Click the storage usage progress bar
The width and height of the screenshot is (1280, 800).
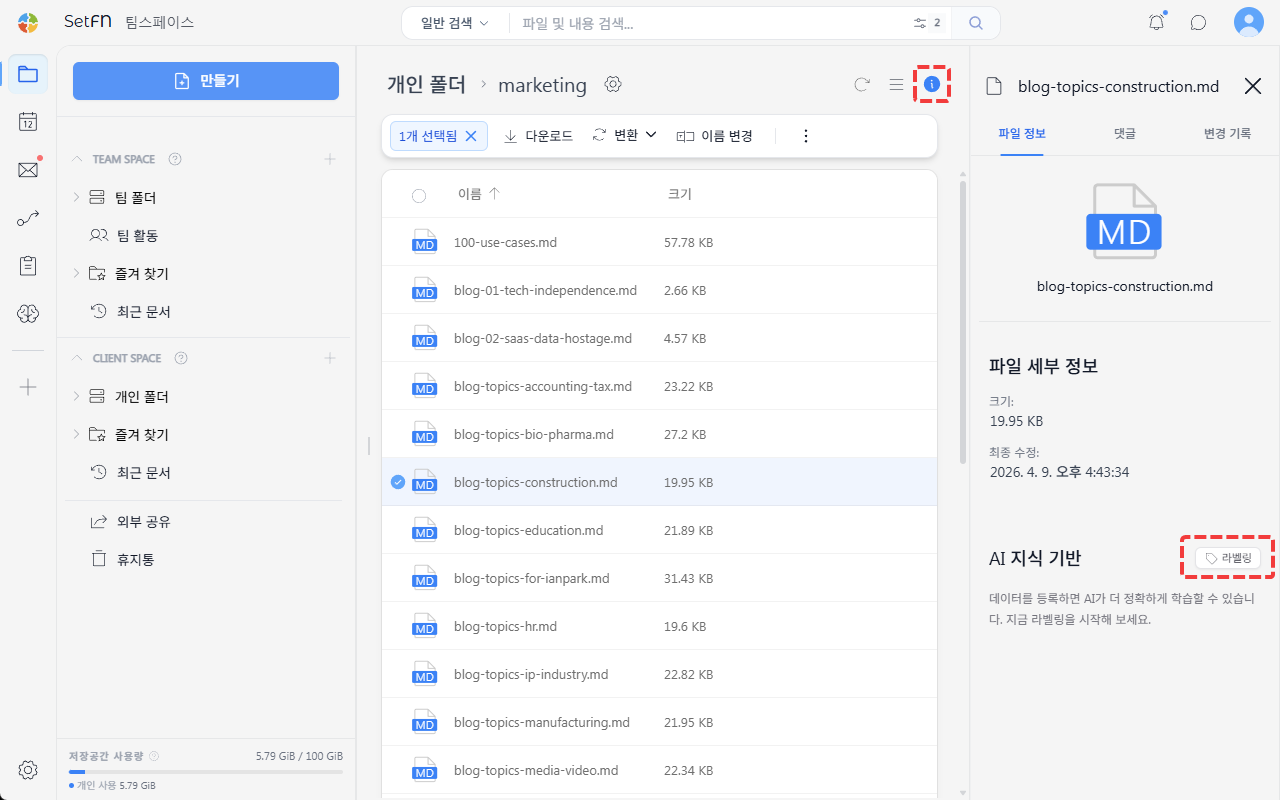205,771
